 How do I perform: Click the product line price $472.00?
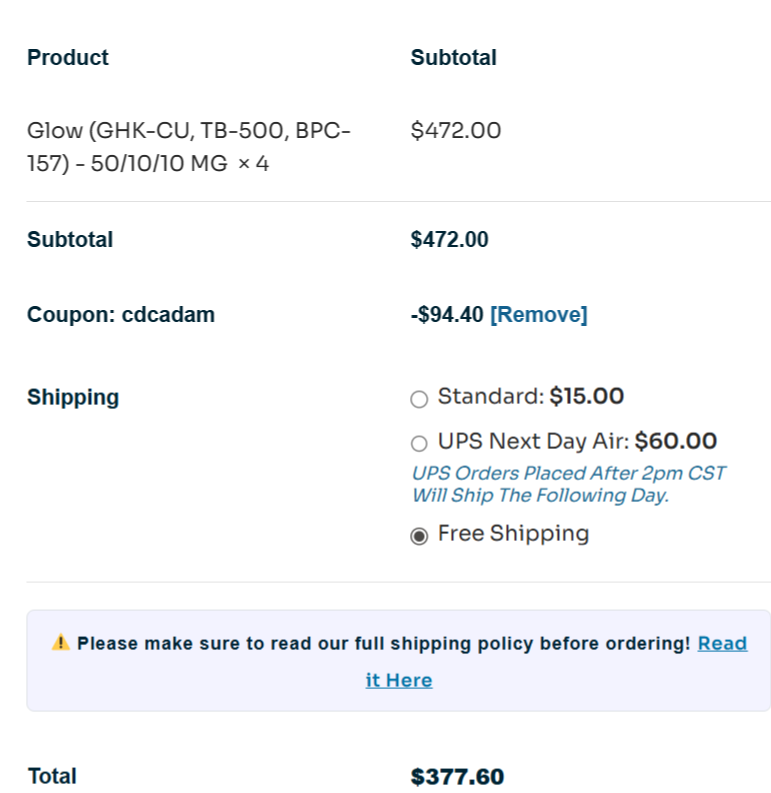click(x=456, y=130)
